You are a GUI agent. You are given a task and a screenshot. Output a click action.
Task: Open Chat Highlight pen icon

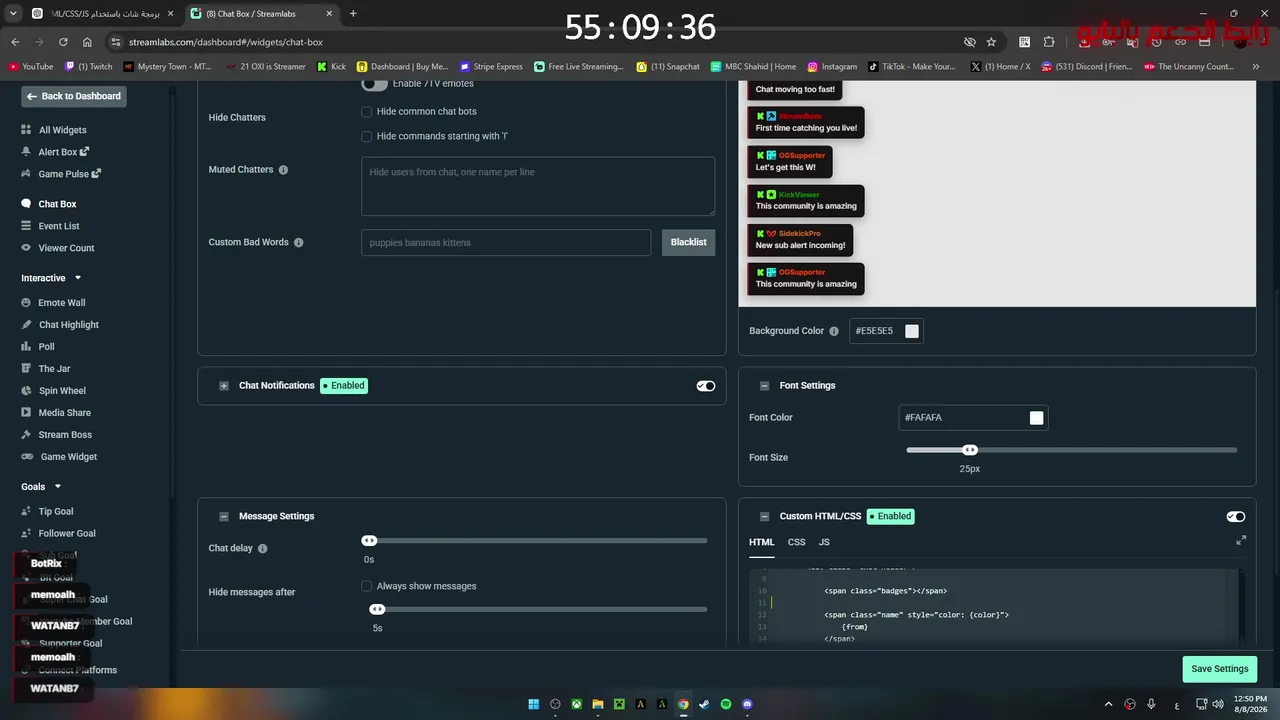pyautogui.click(x=27, y=325)
